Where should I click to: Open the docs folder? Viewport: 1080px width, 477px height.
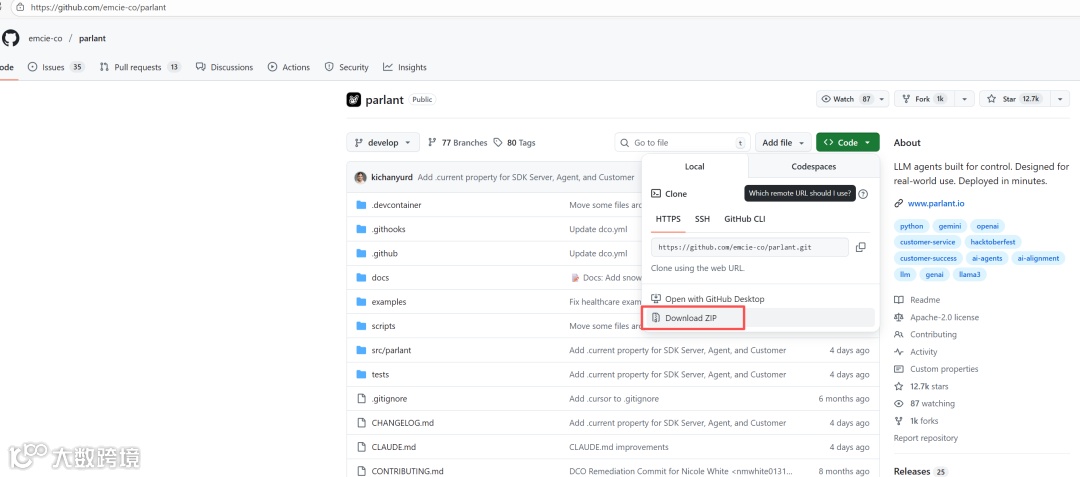coord(380,277)
